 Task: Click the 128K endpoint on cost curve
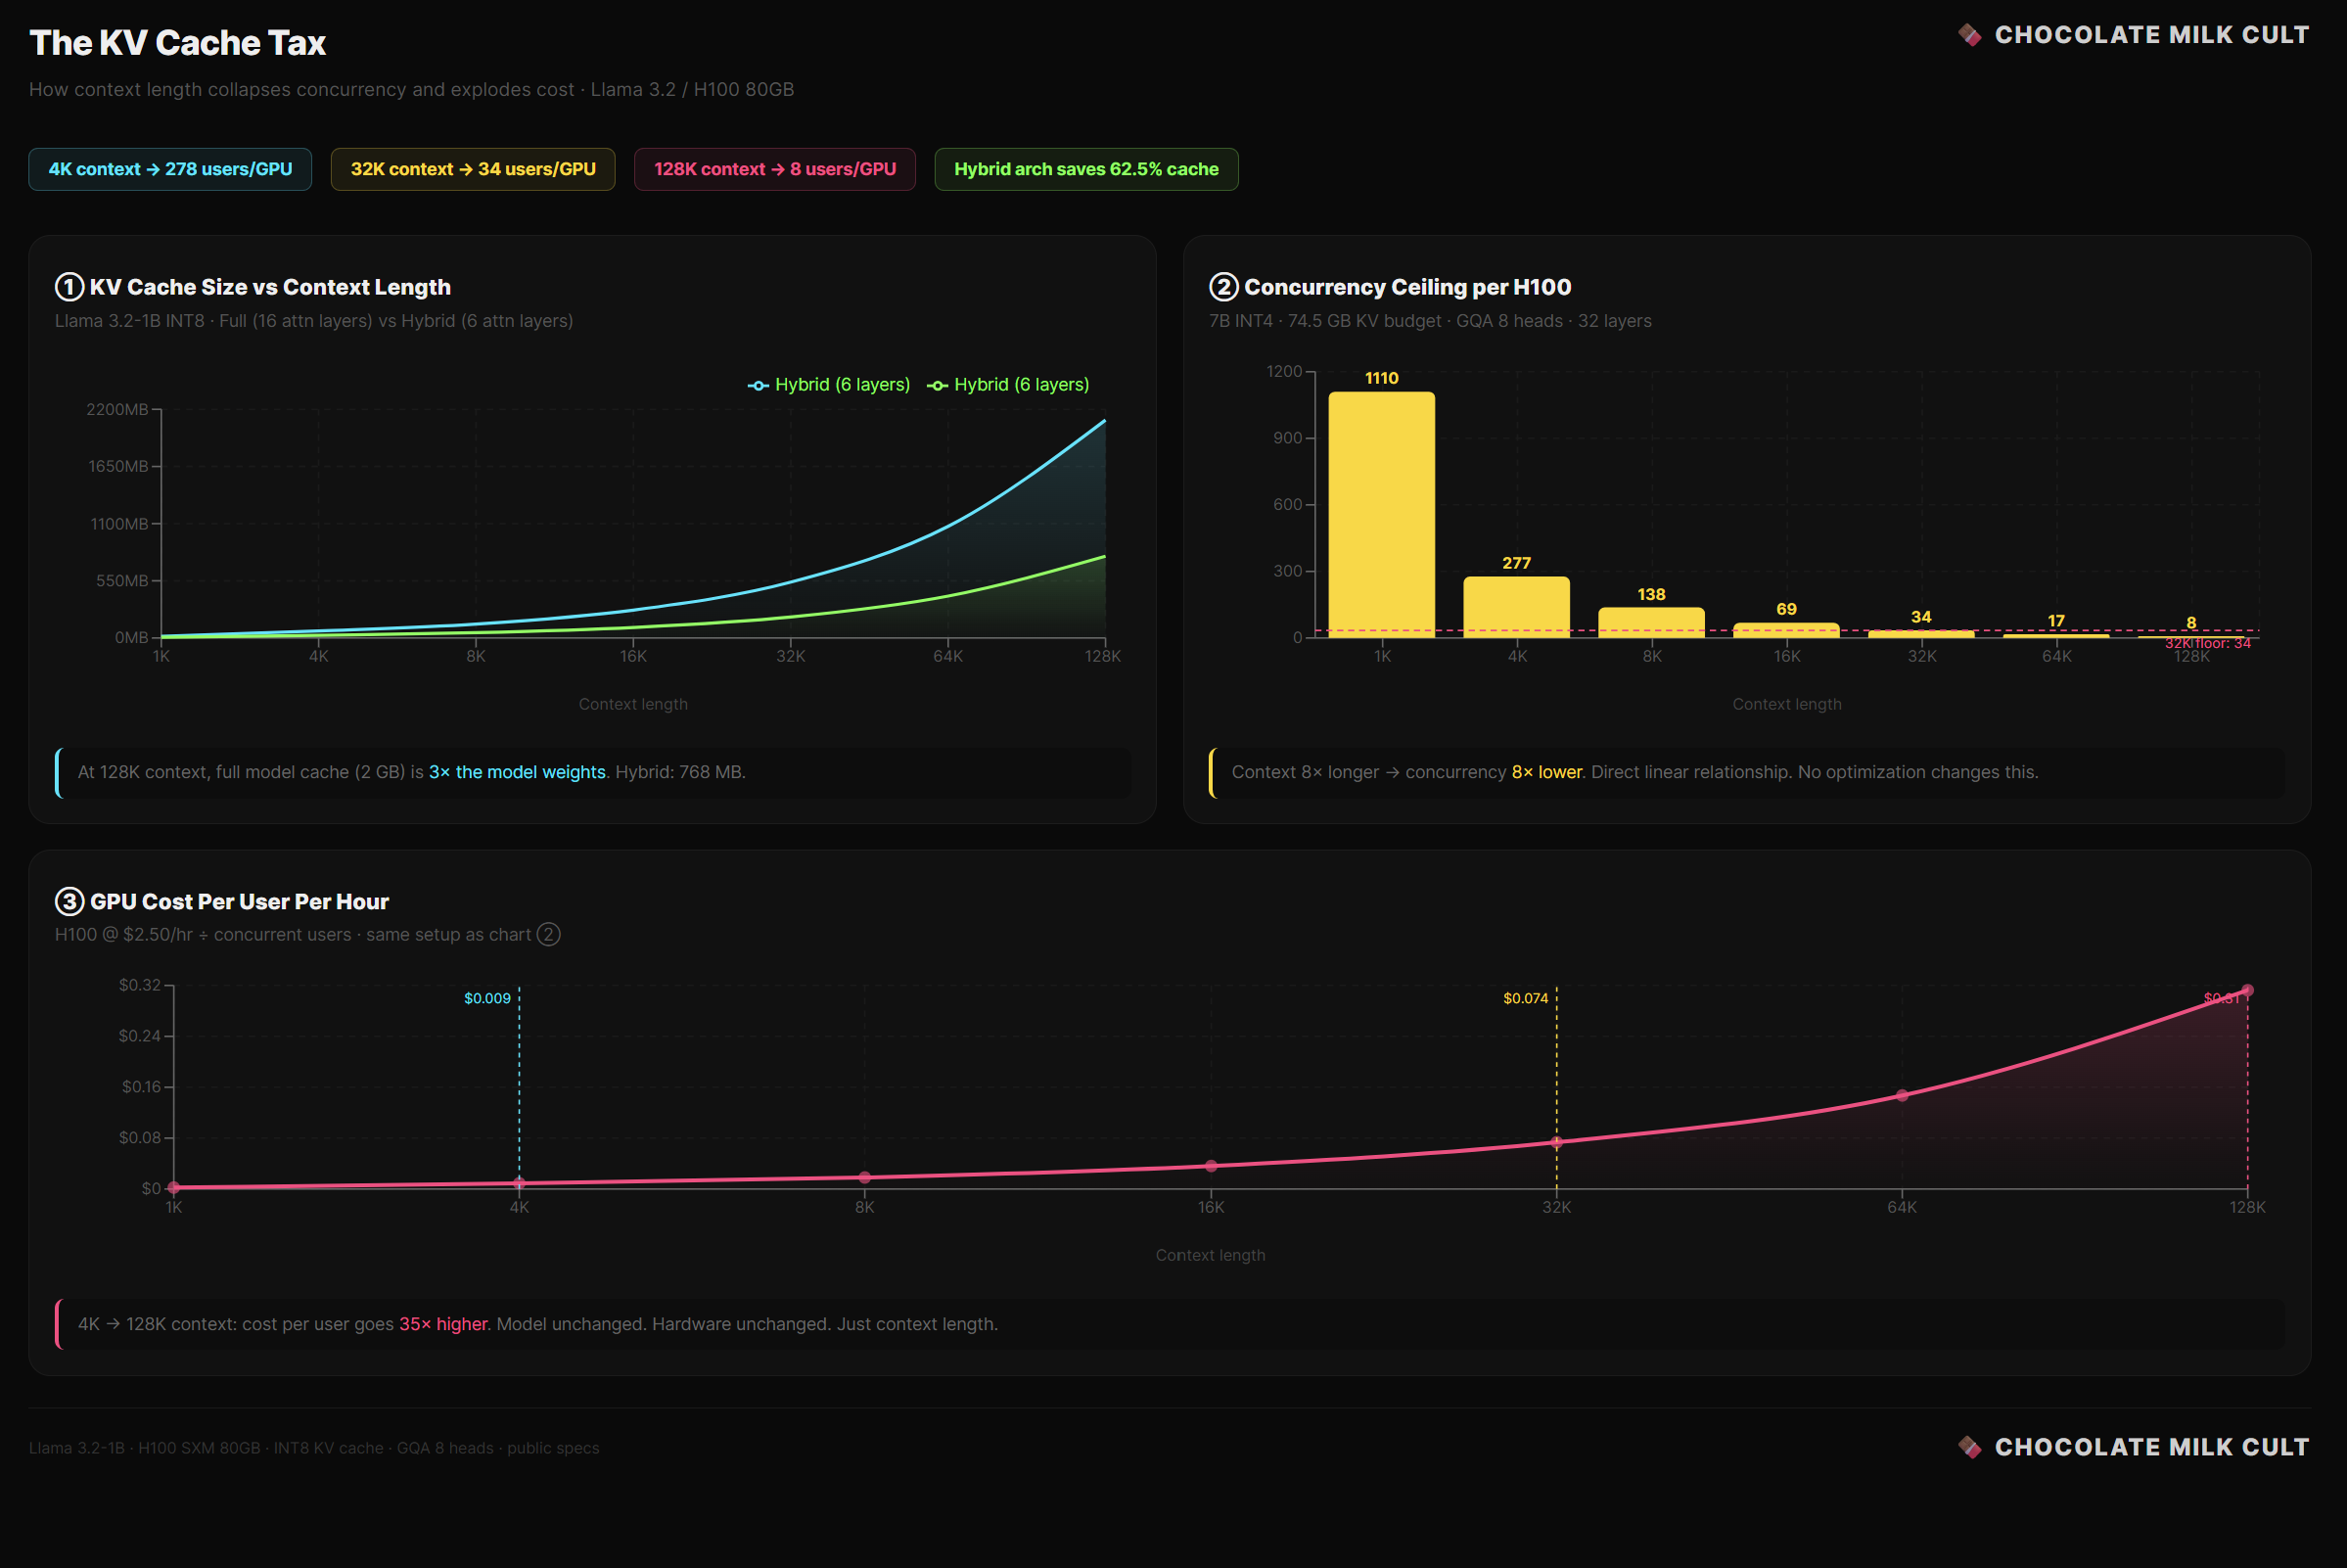(x=2247, y=990)
